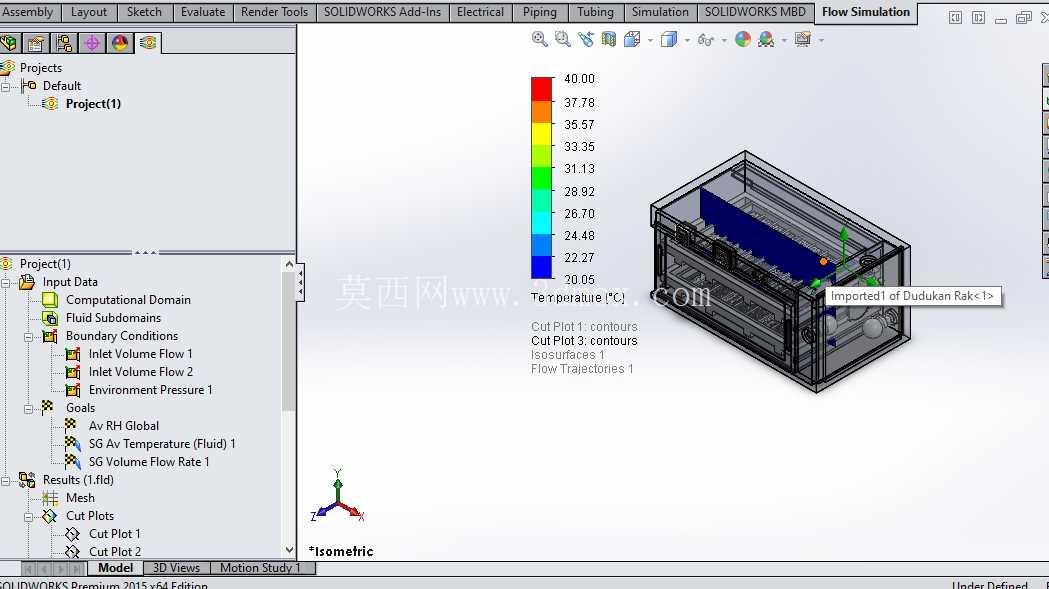Collapse the Default configuration node
This screenshot has height=589, width=1049.
point(5,86)
